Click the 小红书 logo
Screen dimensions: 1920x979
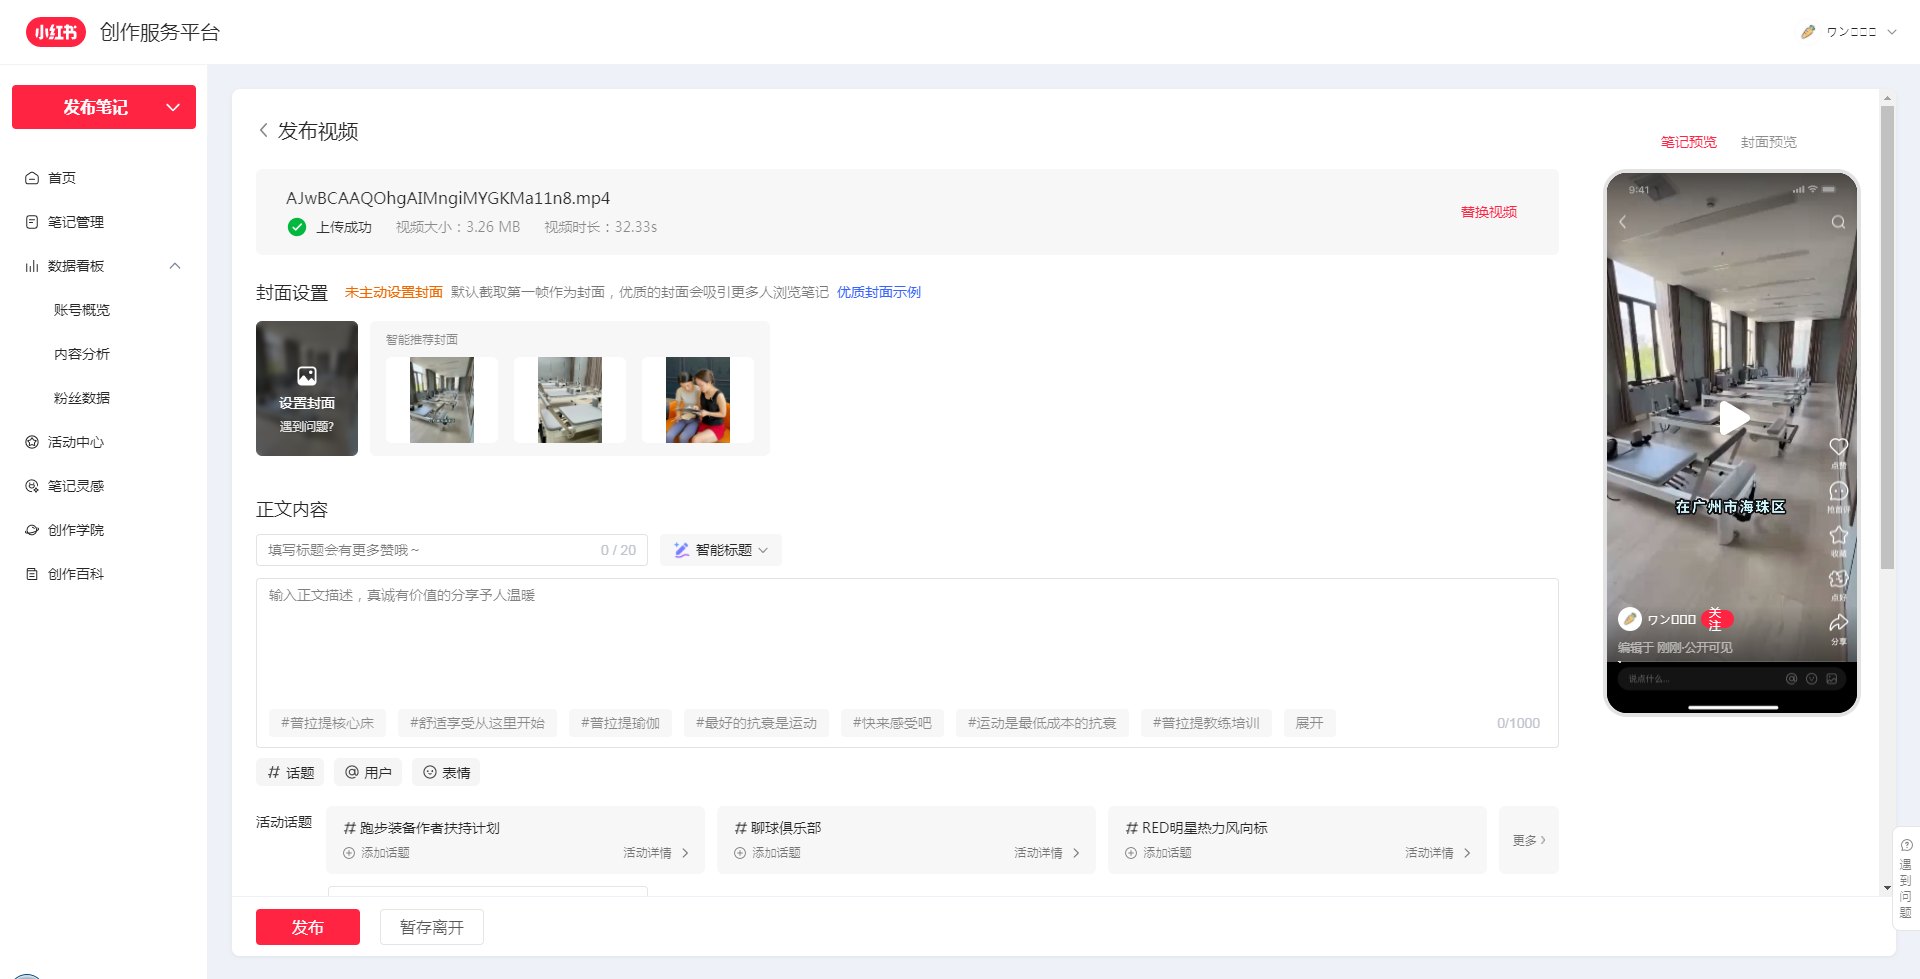point(56,32)
